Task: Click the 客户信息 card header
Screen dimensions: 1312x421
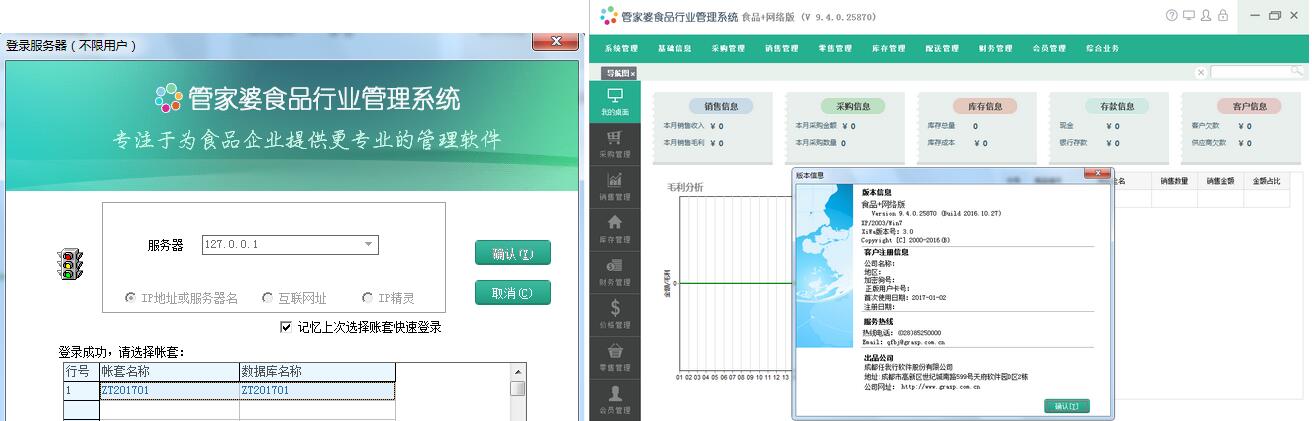Action: tap(1249, 106)
